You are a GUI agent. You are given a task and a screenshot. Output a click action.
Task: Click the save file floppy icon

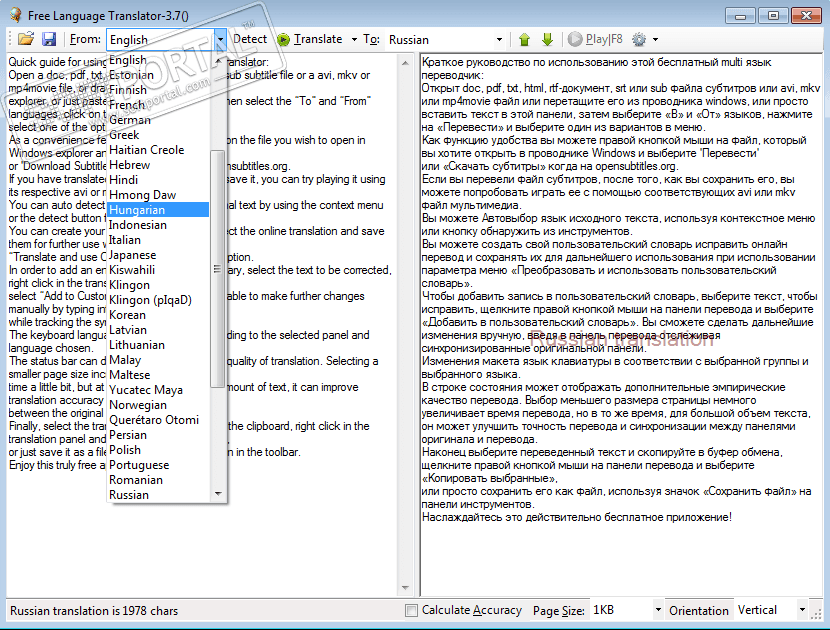49,39
